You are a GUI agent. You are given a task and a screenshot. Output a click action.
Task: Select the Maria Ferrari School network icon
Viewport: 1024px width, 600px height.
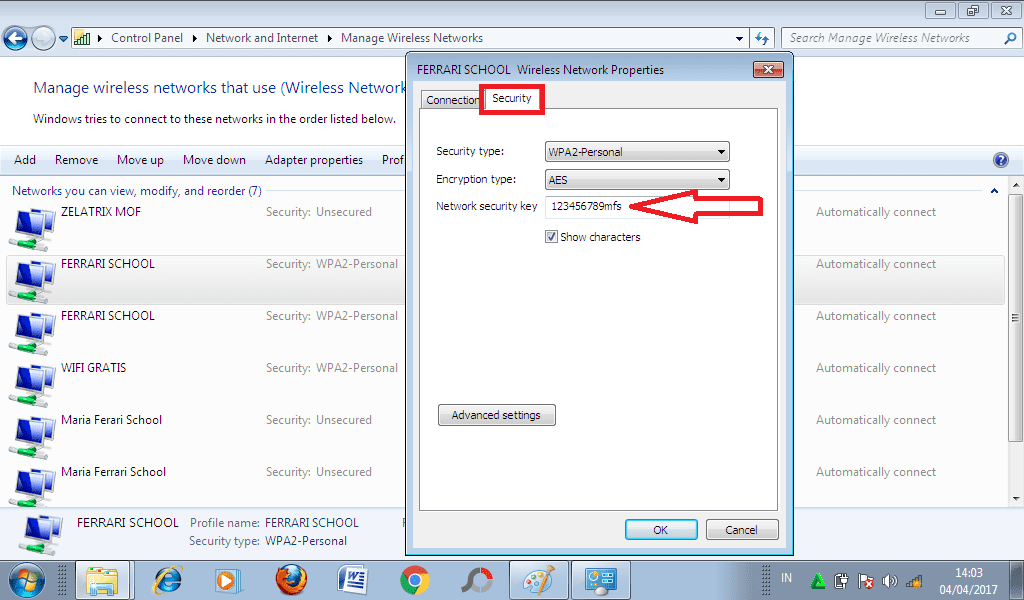coord(31,486)
